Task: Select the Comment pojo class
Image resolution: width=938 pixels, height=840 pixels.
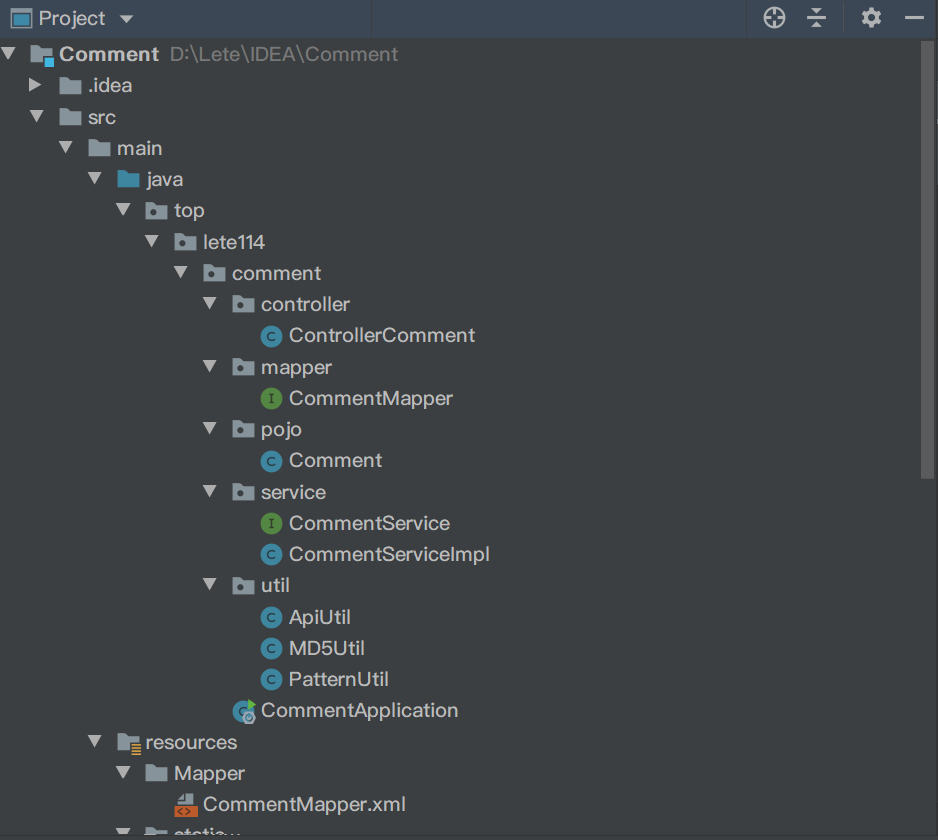Action: tap(335, 461)
